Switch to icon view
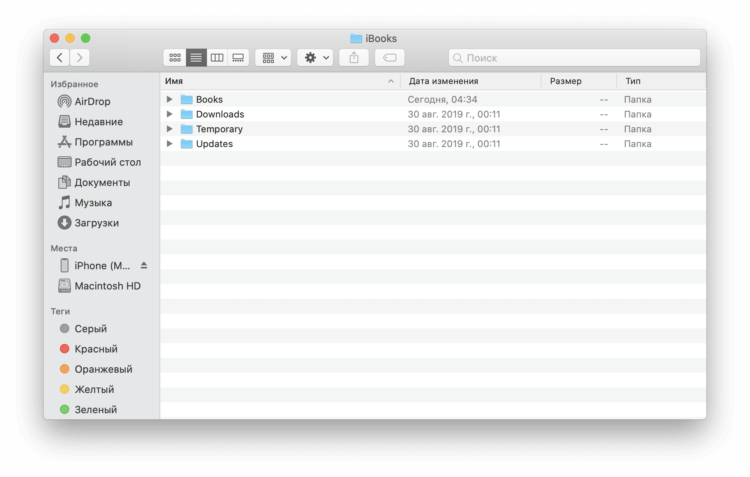The height and width of the screenshot is (477, 750). click(175, 58)
